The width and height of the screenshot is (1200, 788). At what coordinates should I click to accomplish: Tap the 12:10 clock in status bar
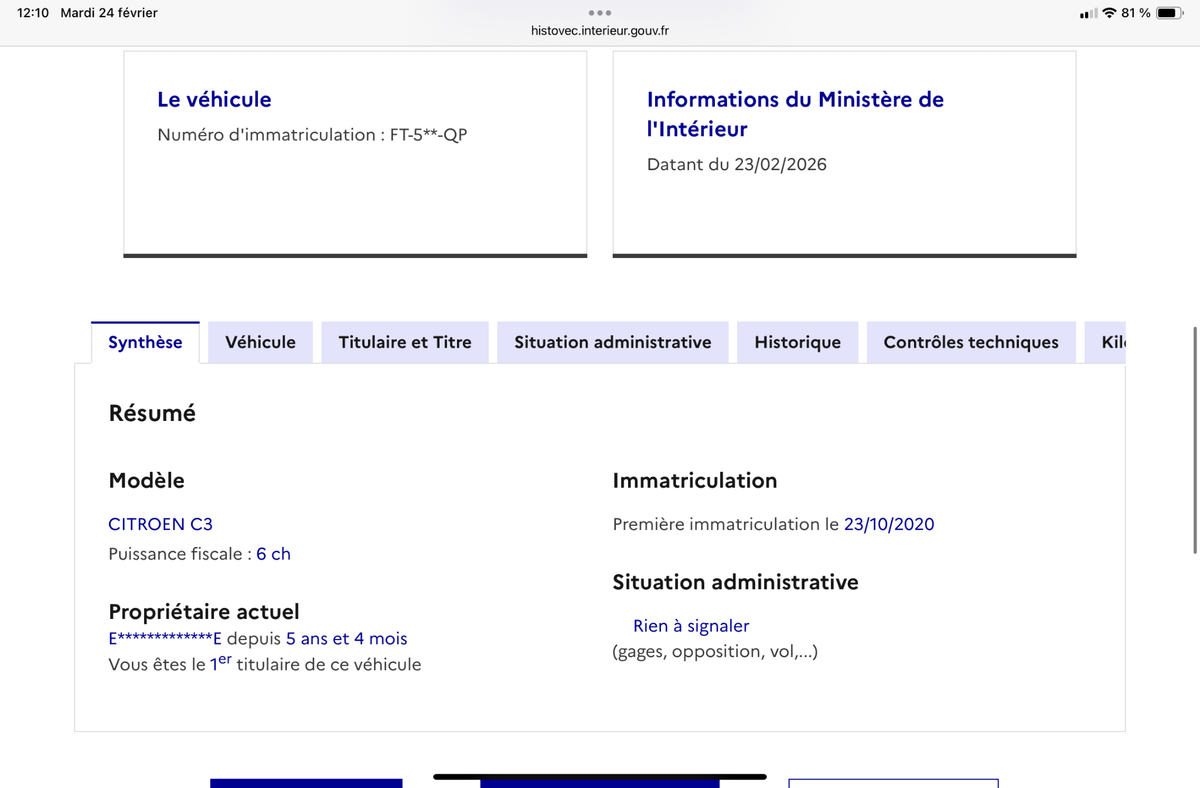33,13
